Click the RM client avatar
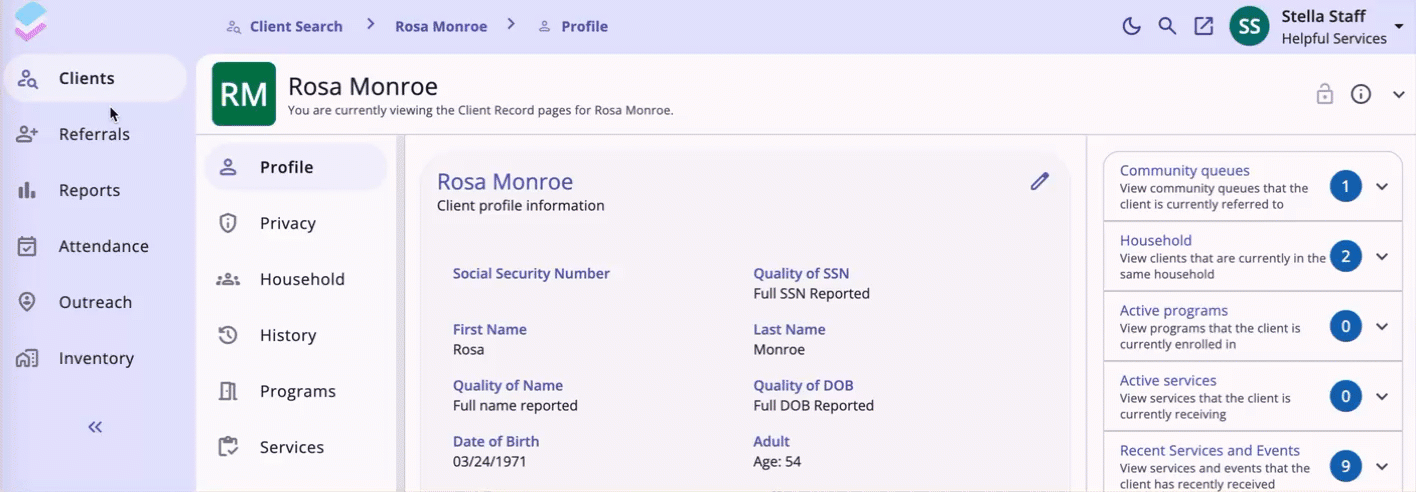 pos(244,94)
